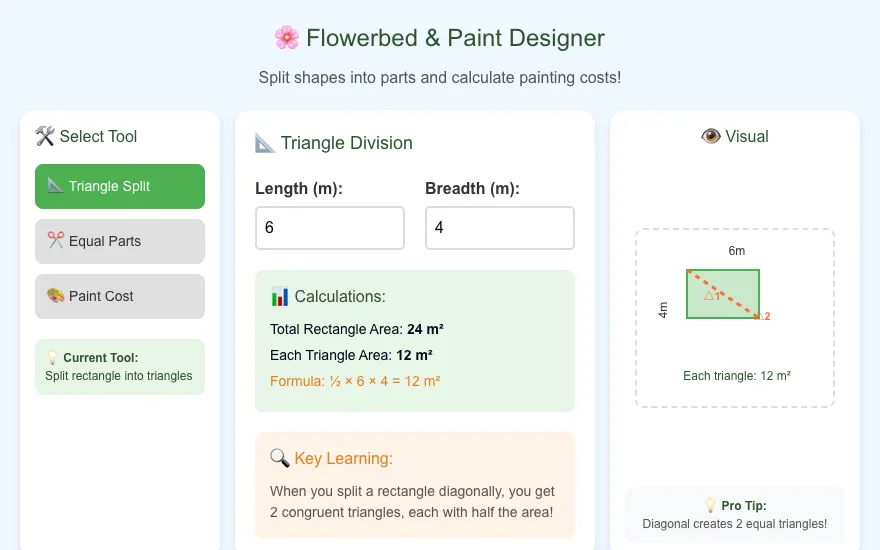Click the triangle ruler icon in Triangle Division heading

(265, 143)
